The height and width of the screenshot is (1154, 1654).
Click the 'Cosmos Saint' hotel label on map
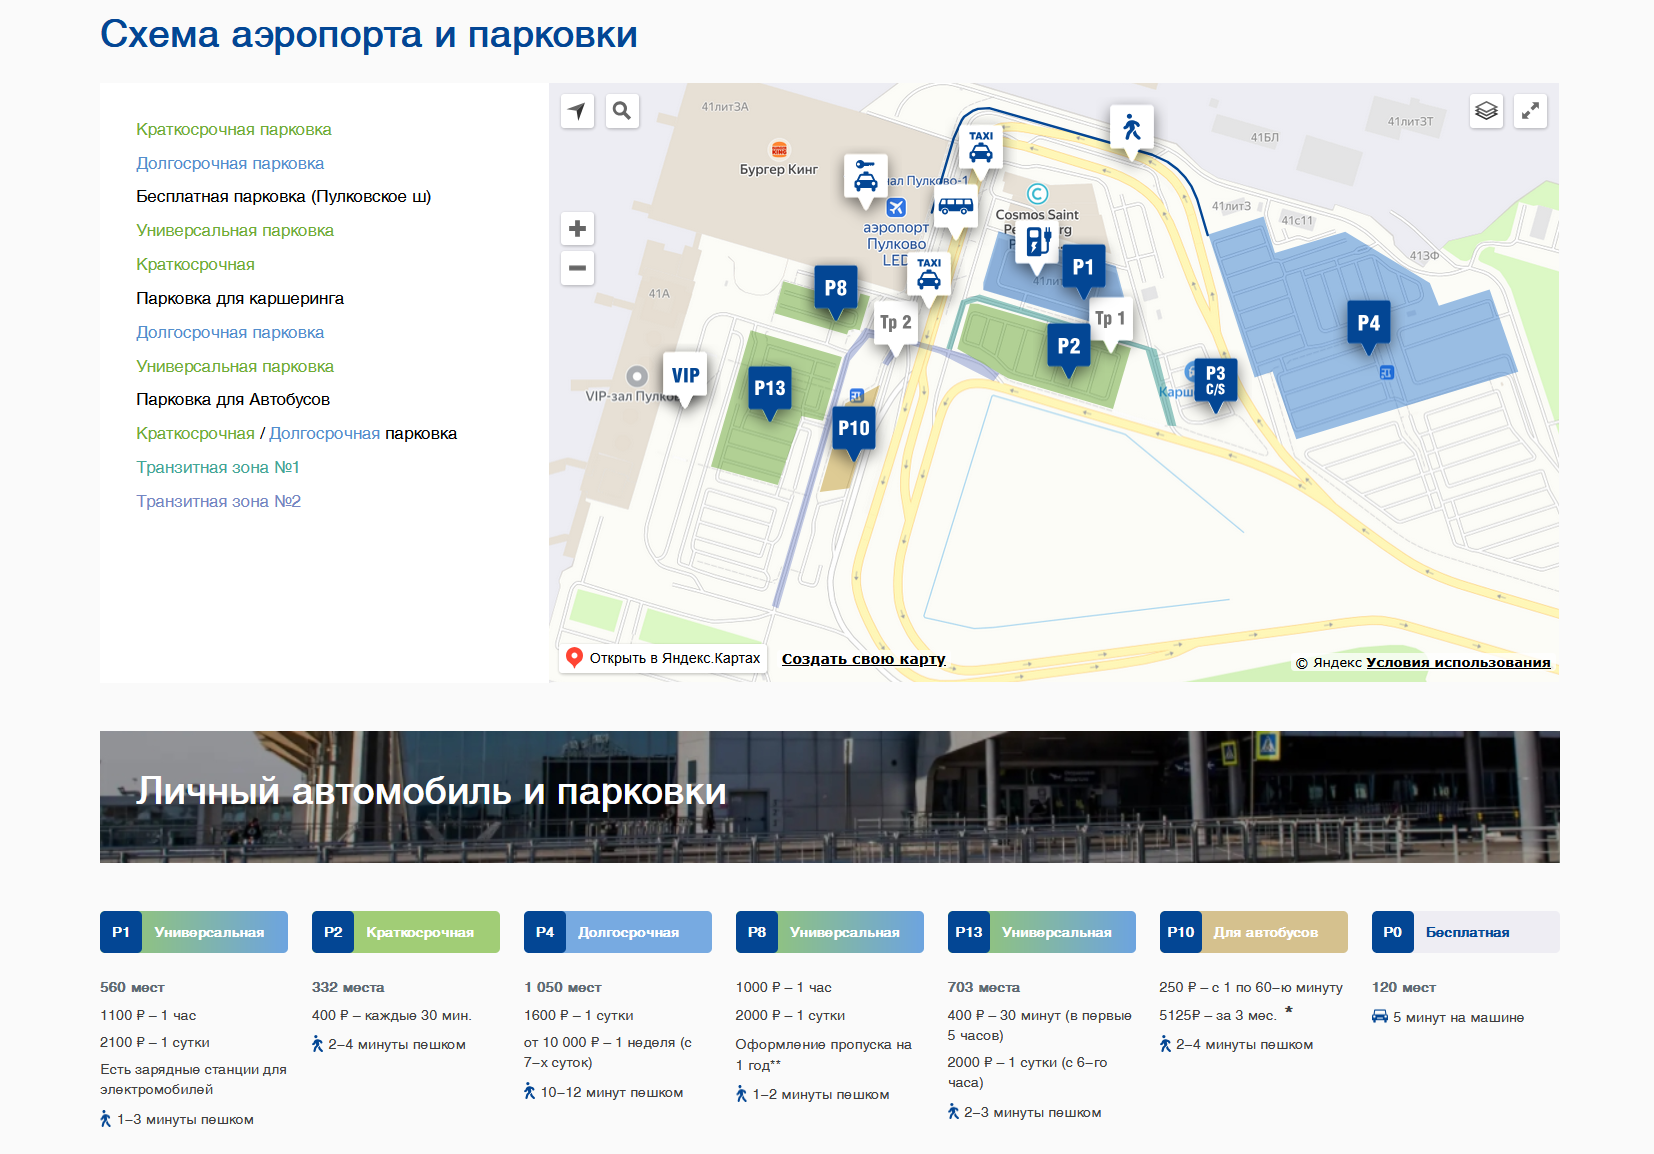click(x=1037, y=214)
